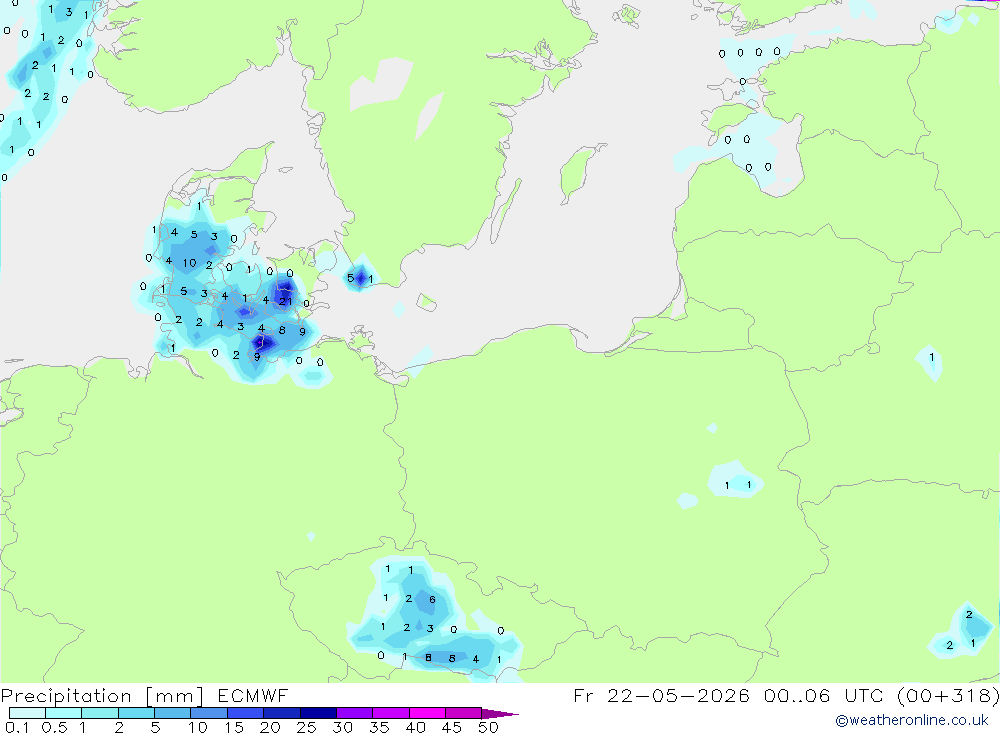Click the "ECMWF" model label

[253, 696]
